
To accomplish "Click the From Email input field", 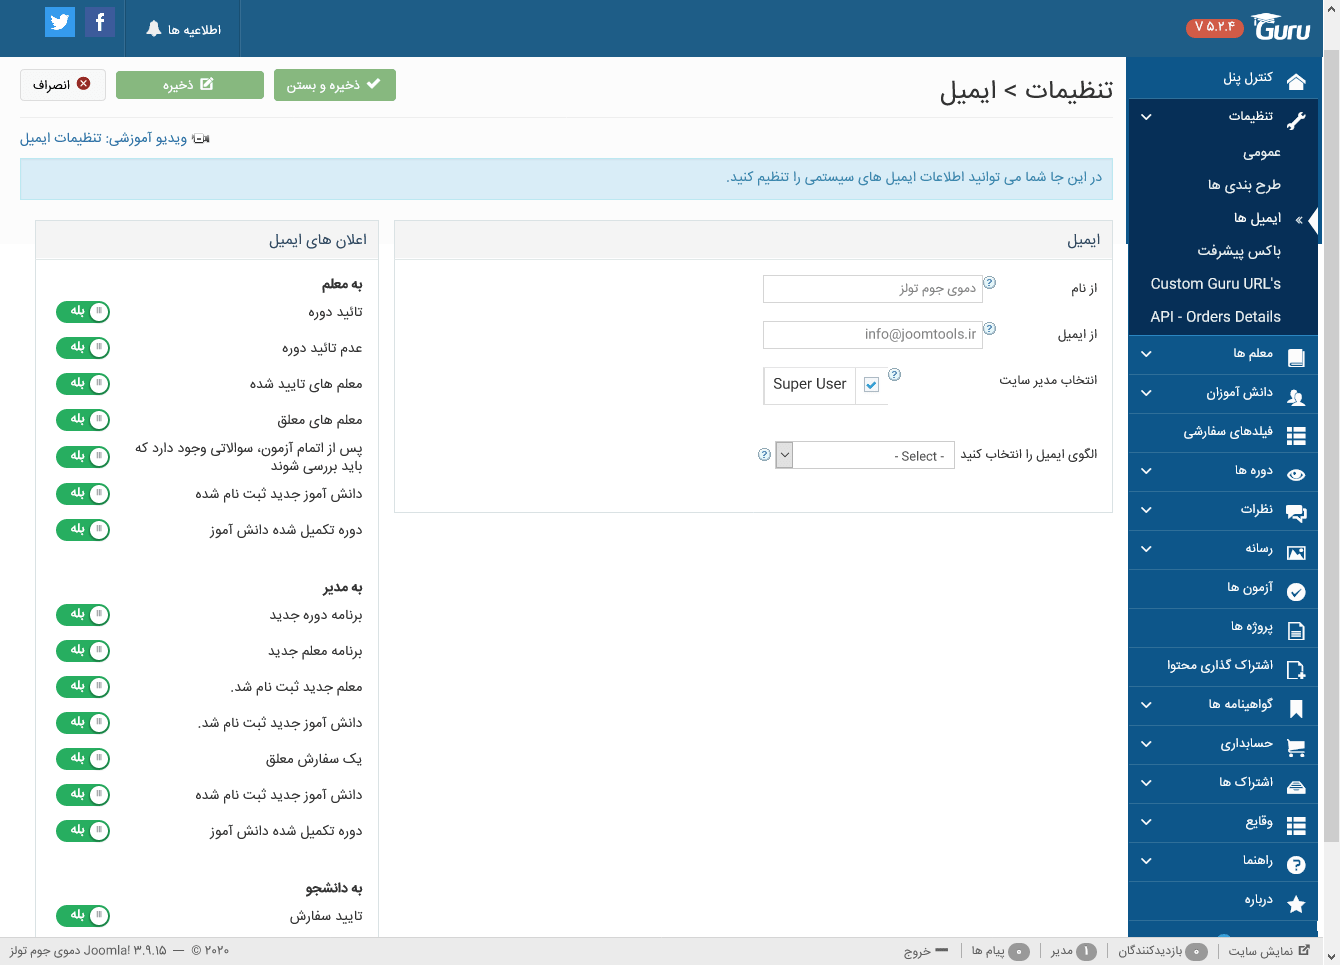I will tap(872, 335).
